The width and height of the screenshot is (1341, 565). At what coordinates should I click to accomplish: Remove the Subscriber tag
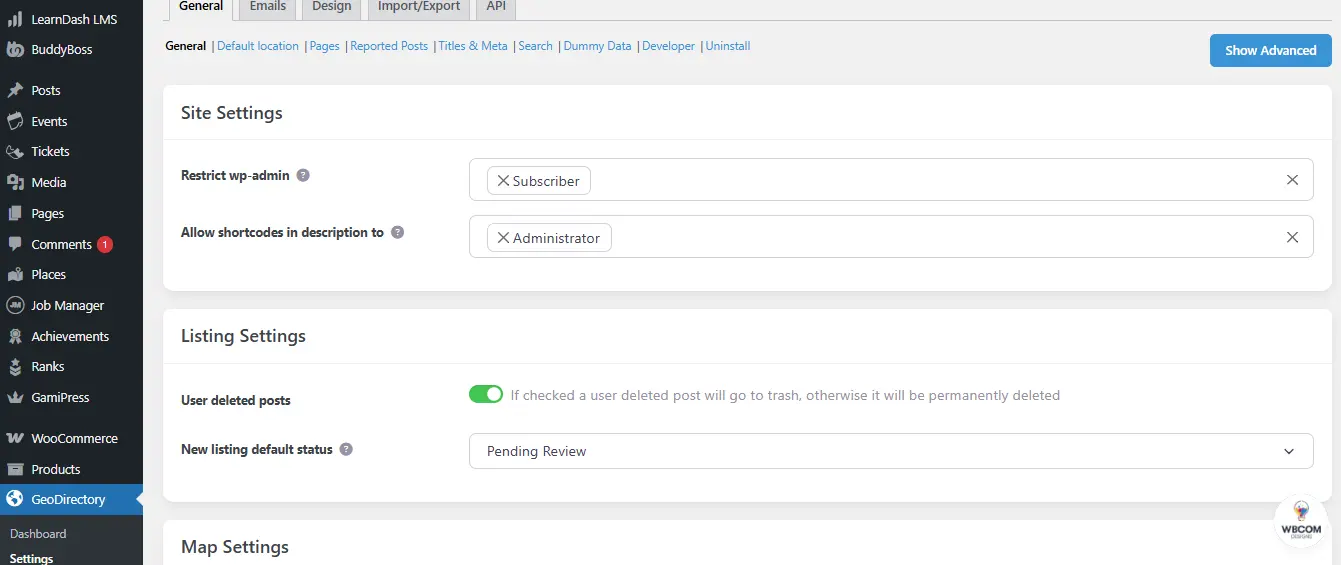[503, 181]
